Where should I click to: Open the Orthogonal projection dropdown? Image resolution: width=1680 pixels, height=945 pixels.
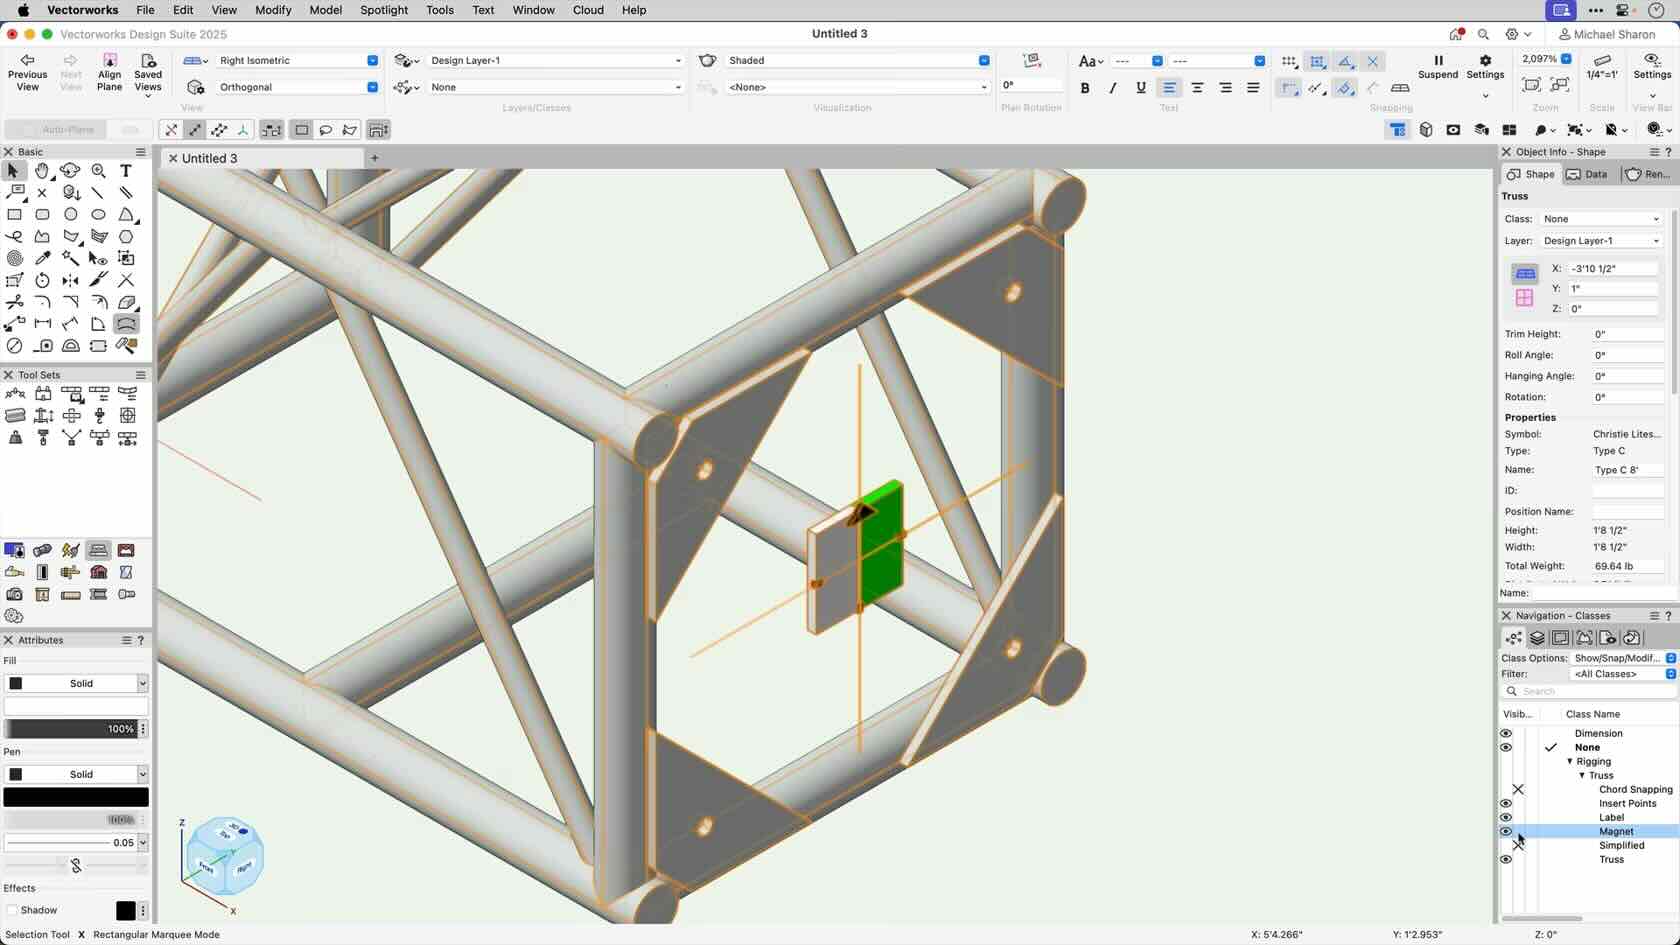click(298, 87)
